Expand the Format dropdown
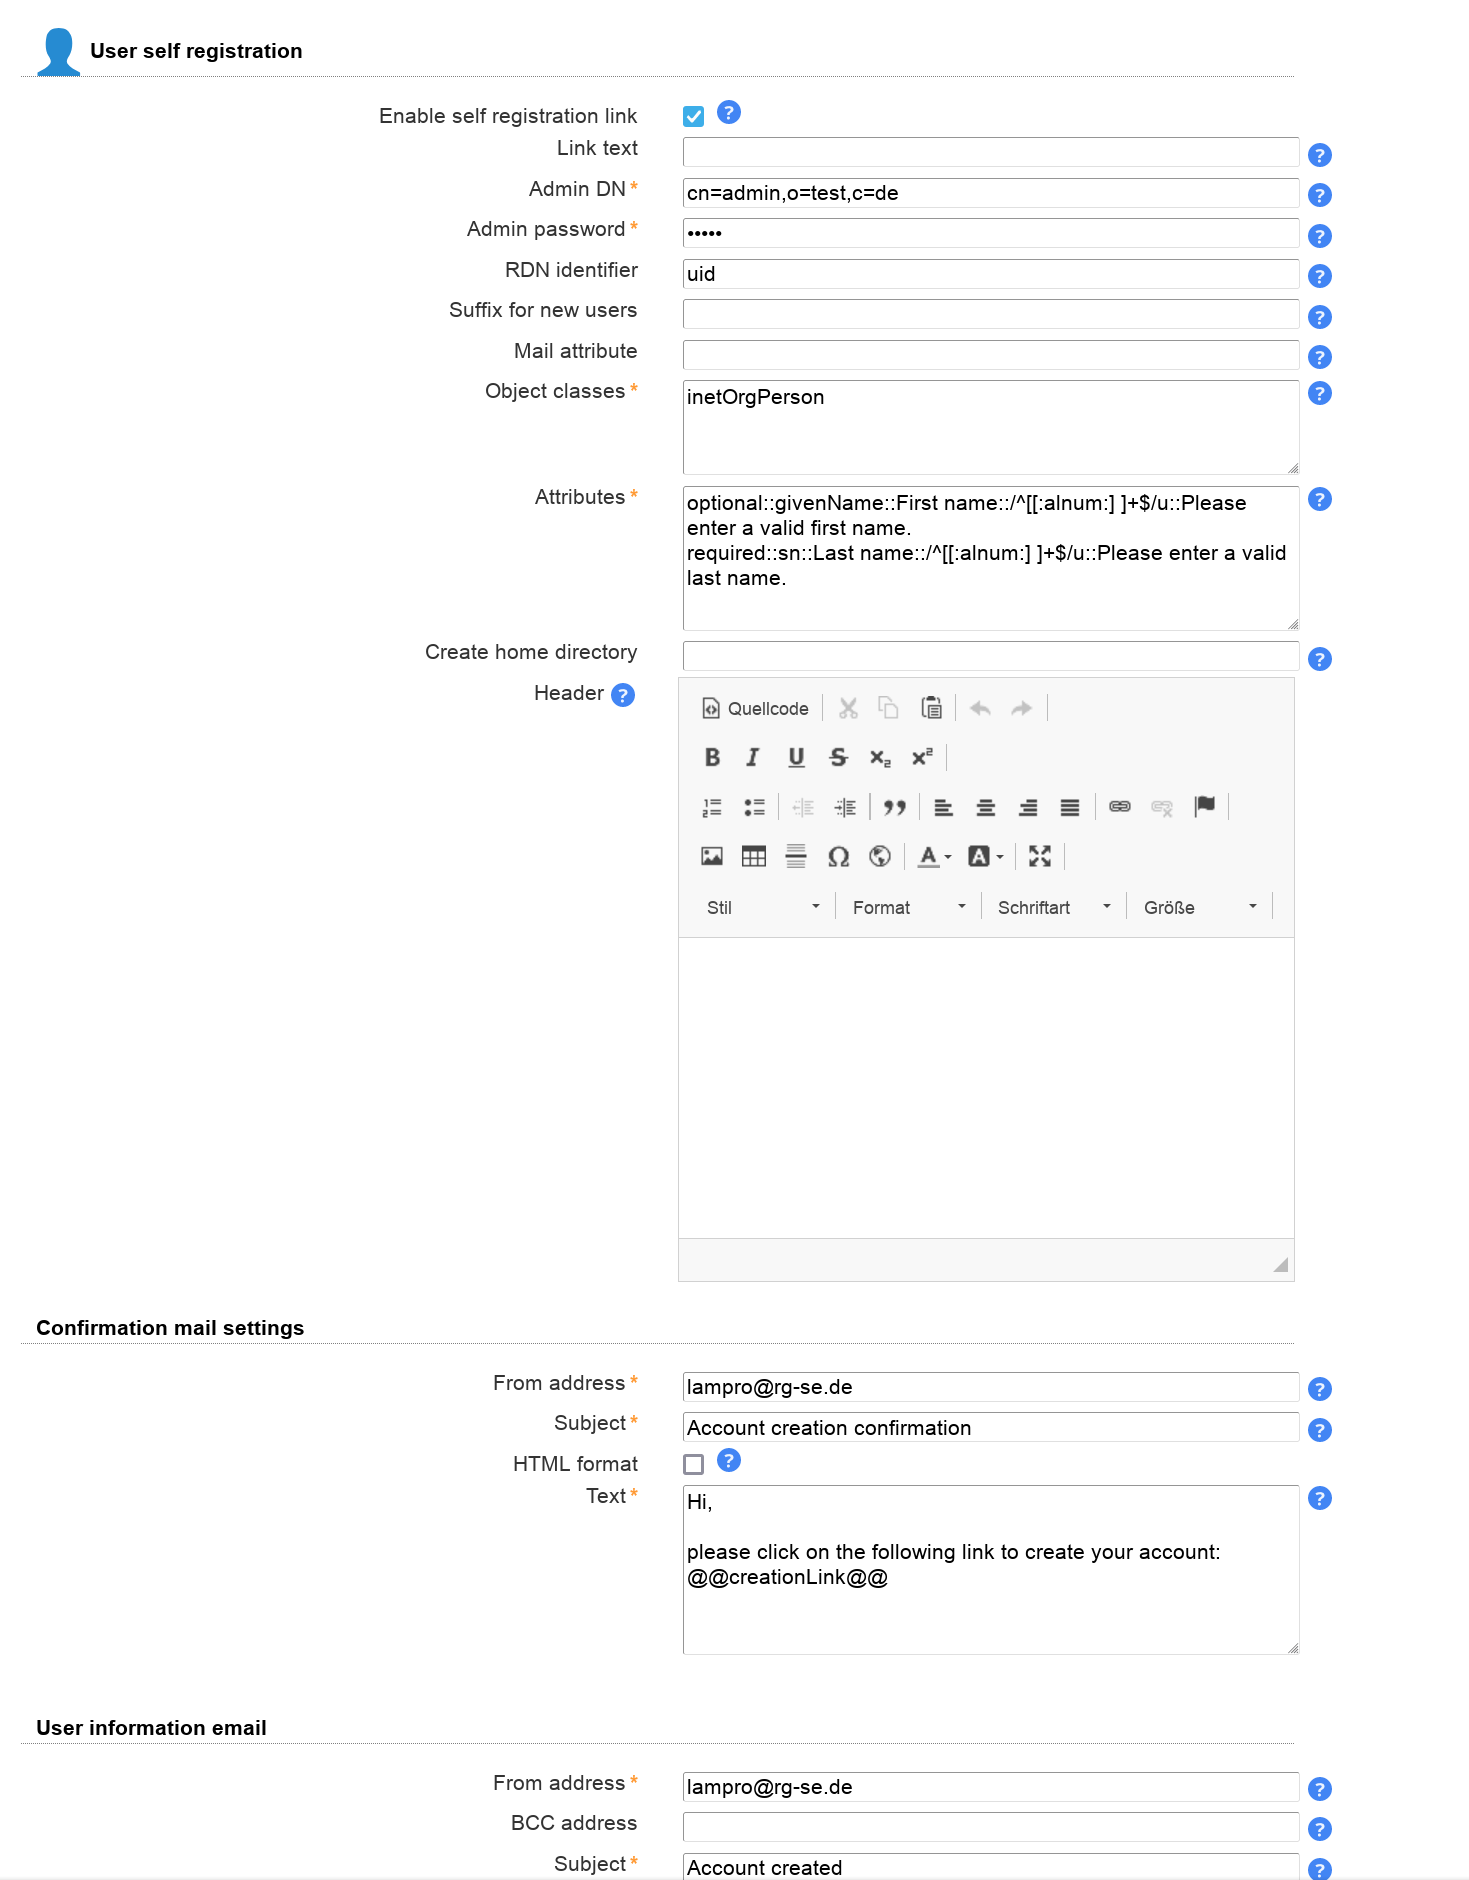This screenshot has width=1469, height=1880. [908, 908]
